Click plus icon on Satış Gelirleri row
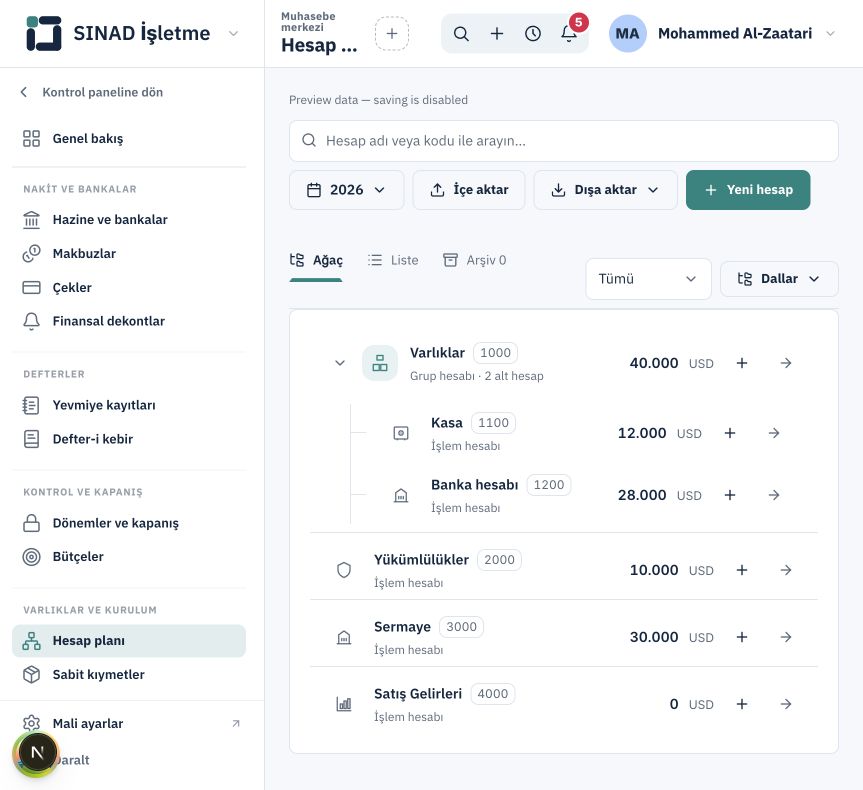The height and width of the screenshot is (790, 863). click(742, 704)
